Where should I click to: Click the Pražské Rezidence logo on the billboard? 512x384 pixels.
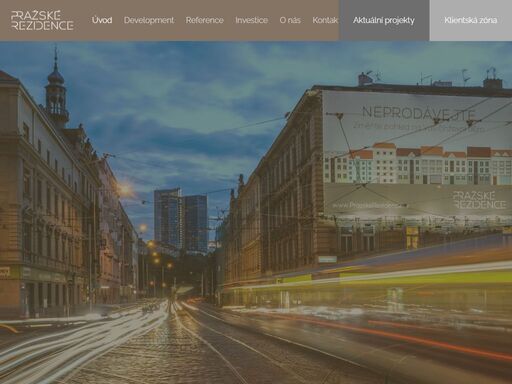479,200
